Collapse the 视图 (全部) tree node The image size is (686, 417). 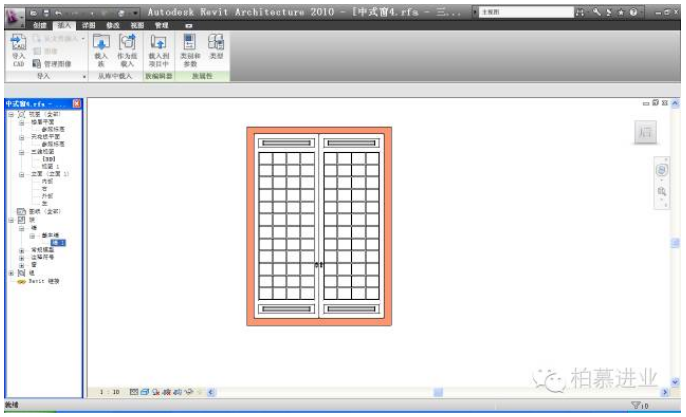pyautogui.click(x=11, y=114)
